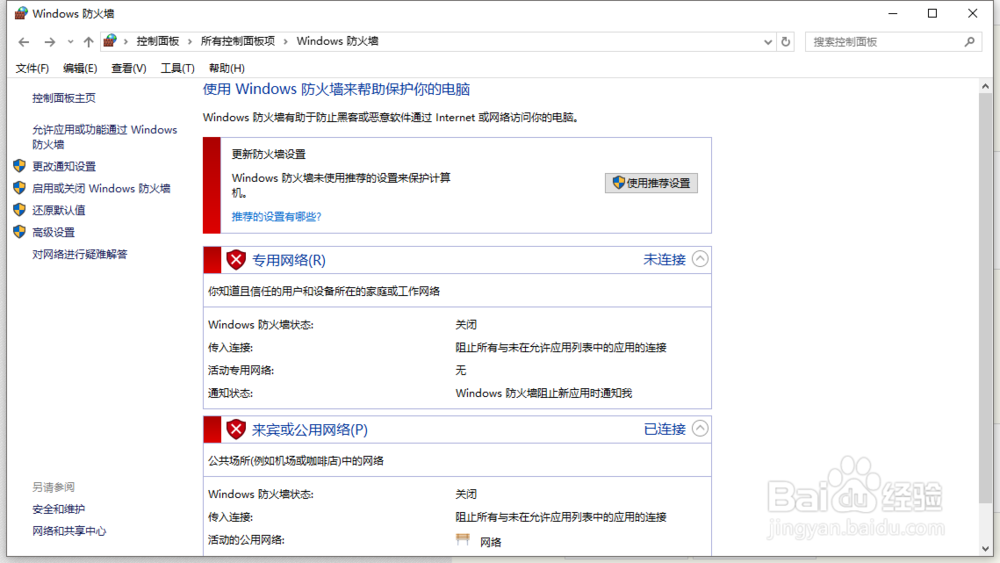The image size is (1000, 563).
Task: Click the vertical scrollbar thumb
Action: 986,298
